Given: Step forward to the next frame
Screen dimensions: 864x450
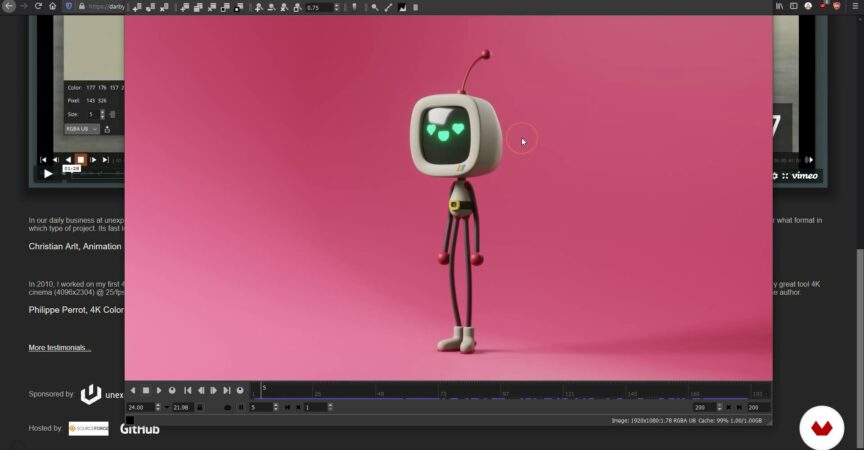Looking at the screenshot, I should pyautogui.click(x=214, y=390).
